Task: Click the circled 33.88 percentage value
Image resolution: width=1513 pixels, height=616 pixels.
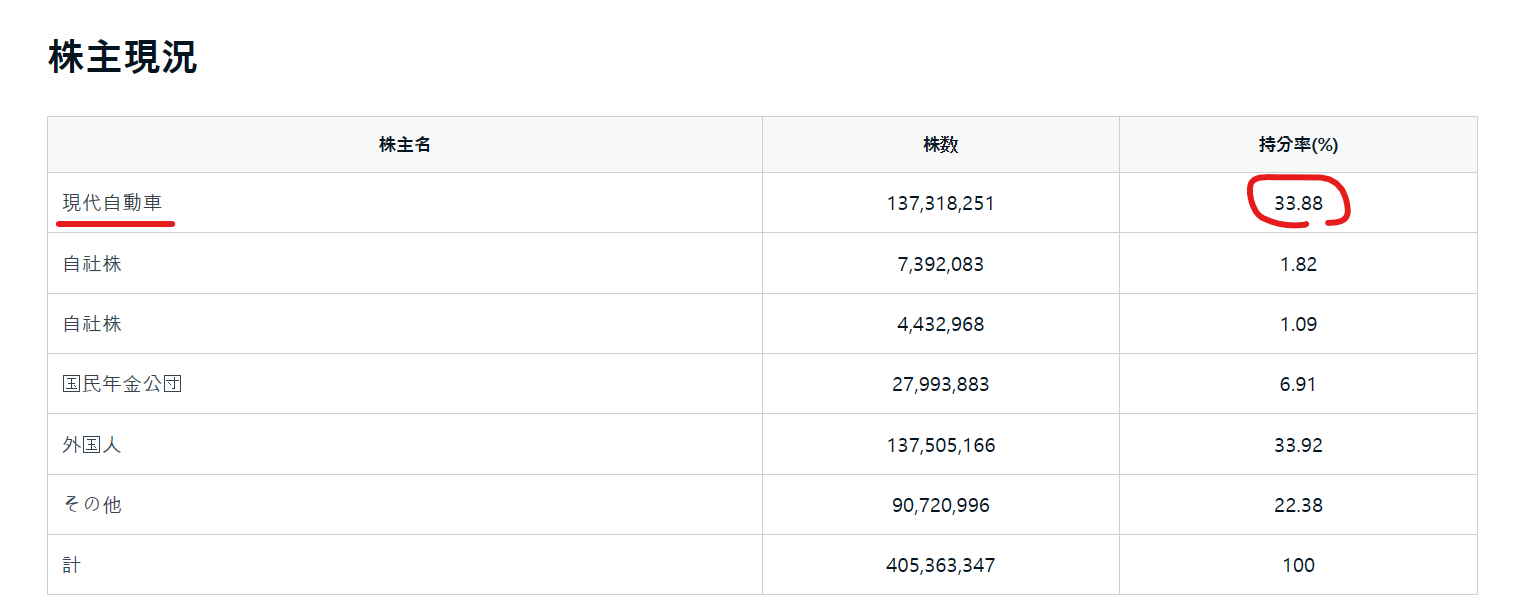Action: (x=1298, y=204)
